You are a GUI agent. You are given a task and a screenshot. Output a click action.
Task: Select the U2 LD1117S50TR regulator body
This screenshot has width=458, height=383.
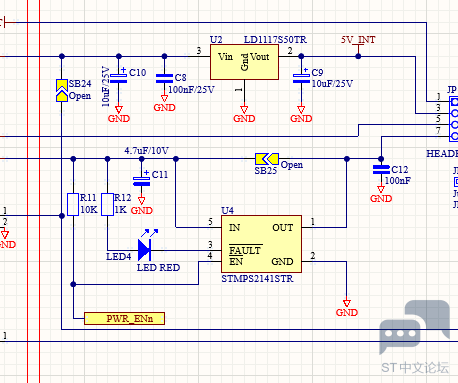244,62
